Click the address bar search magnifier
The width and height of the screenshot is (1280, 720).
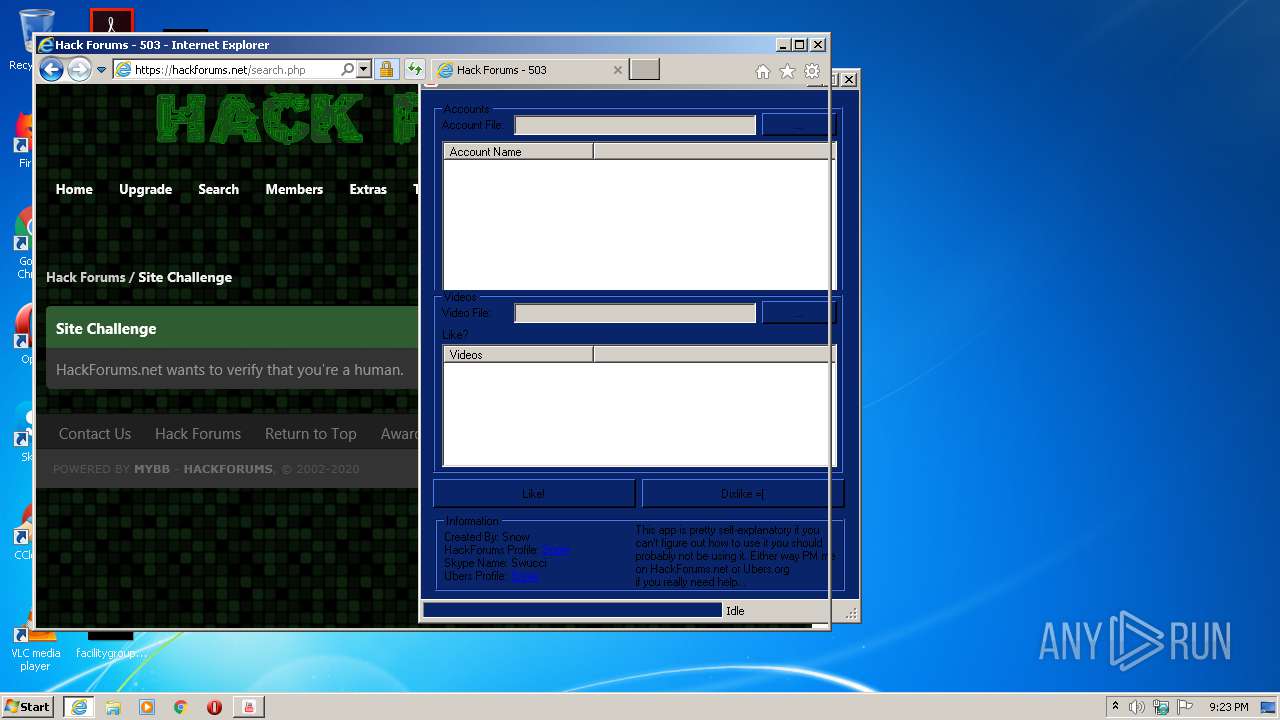[347, 70]
